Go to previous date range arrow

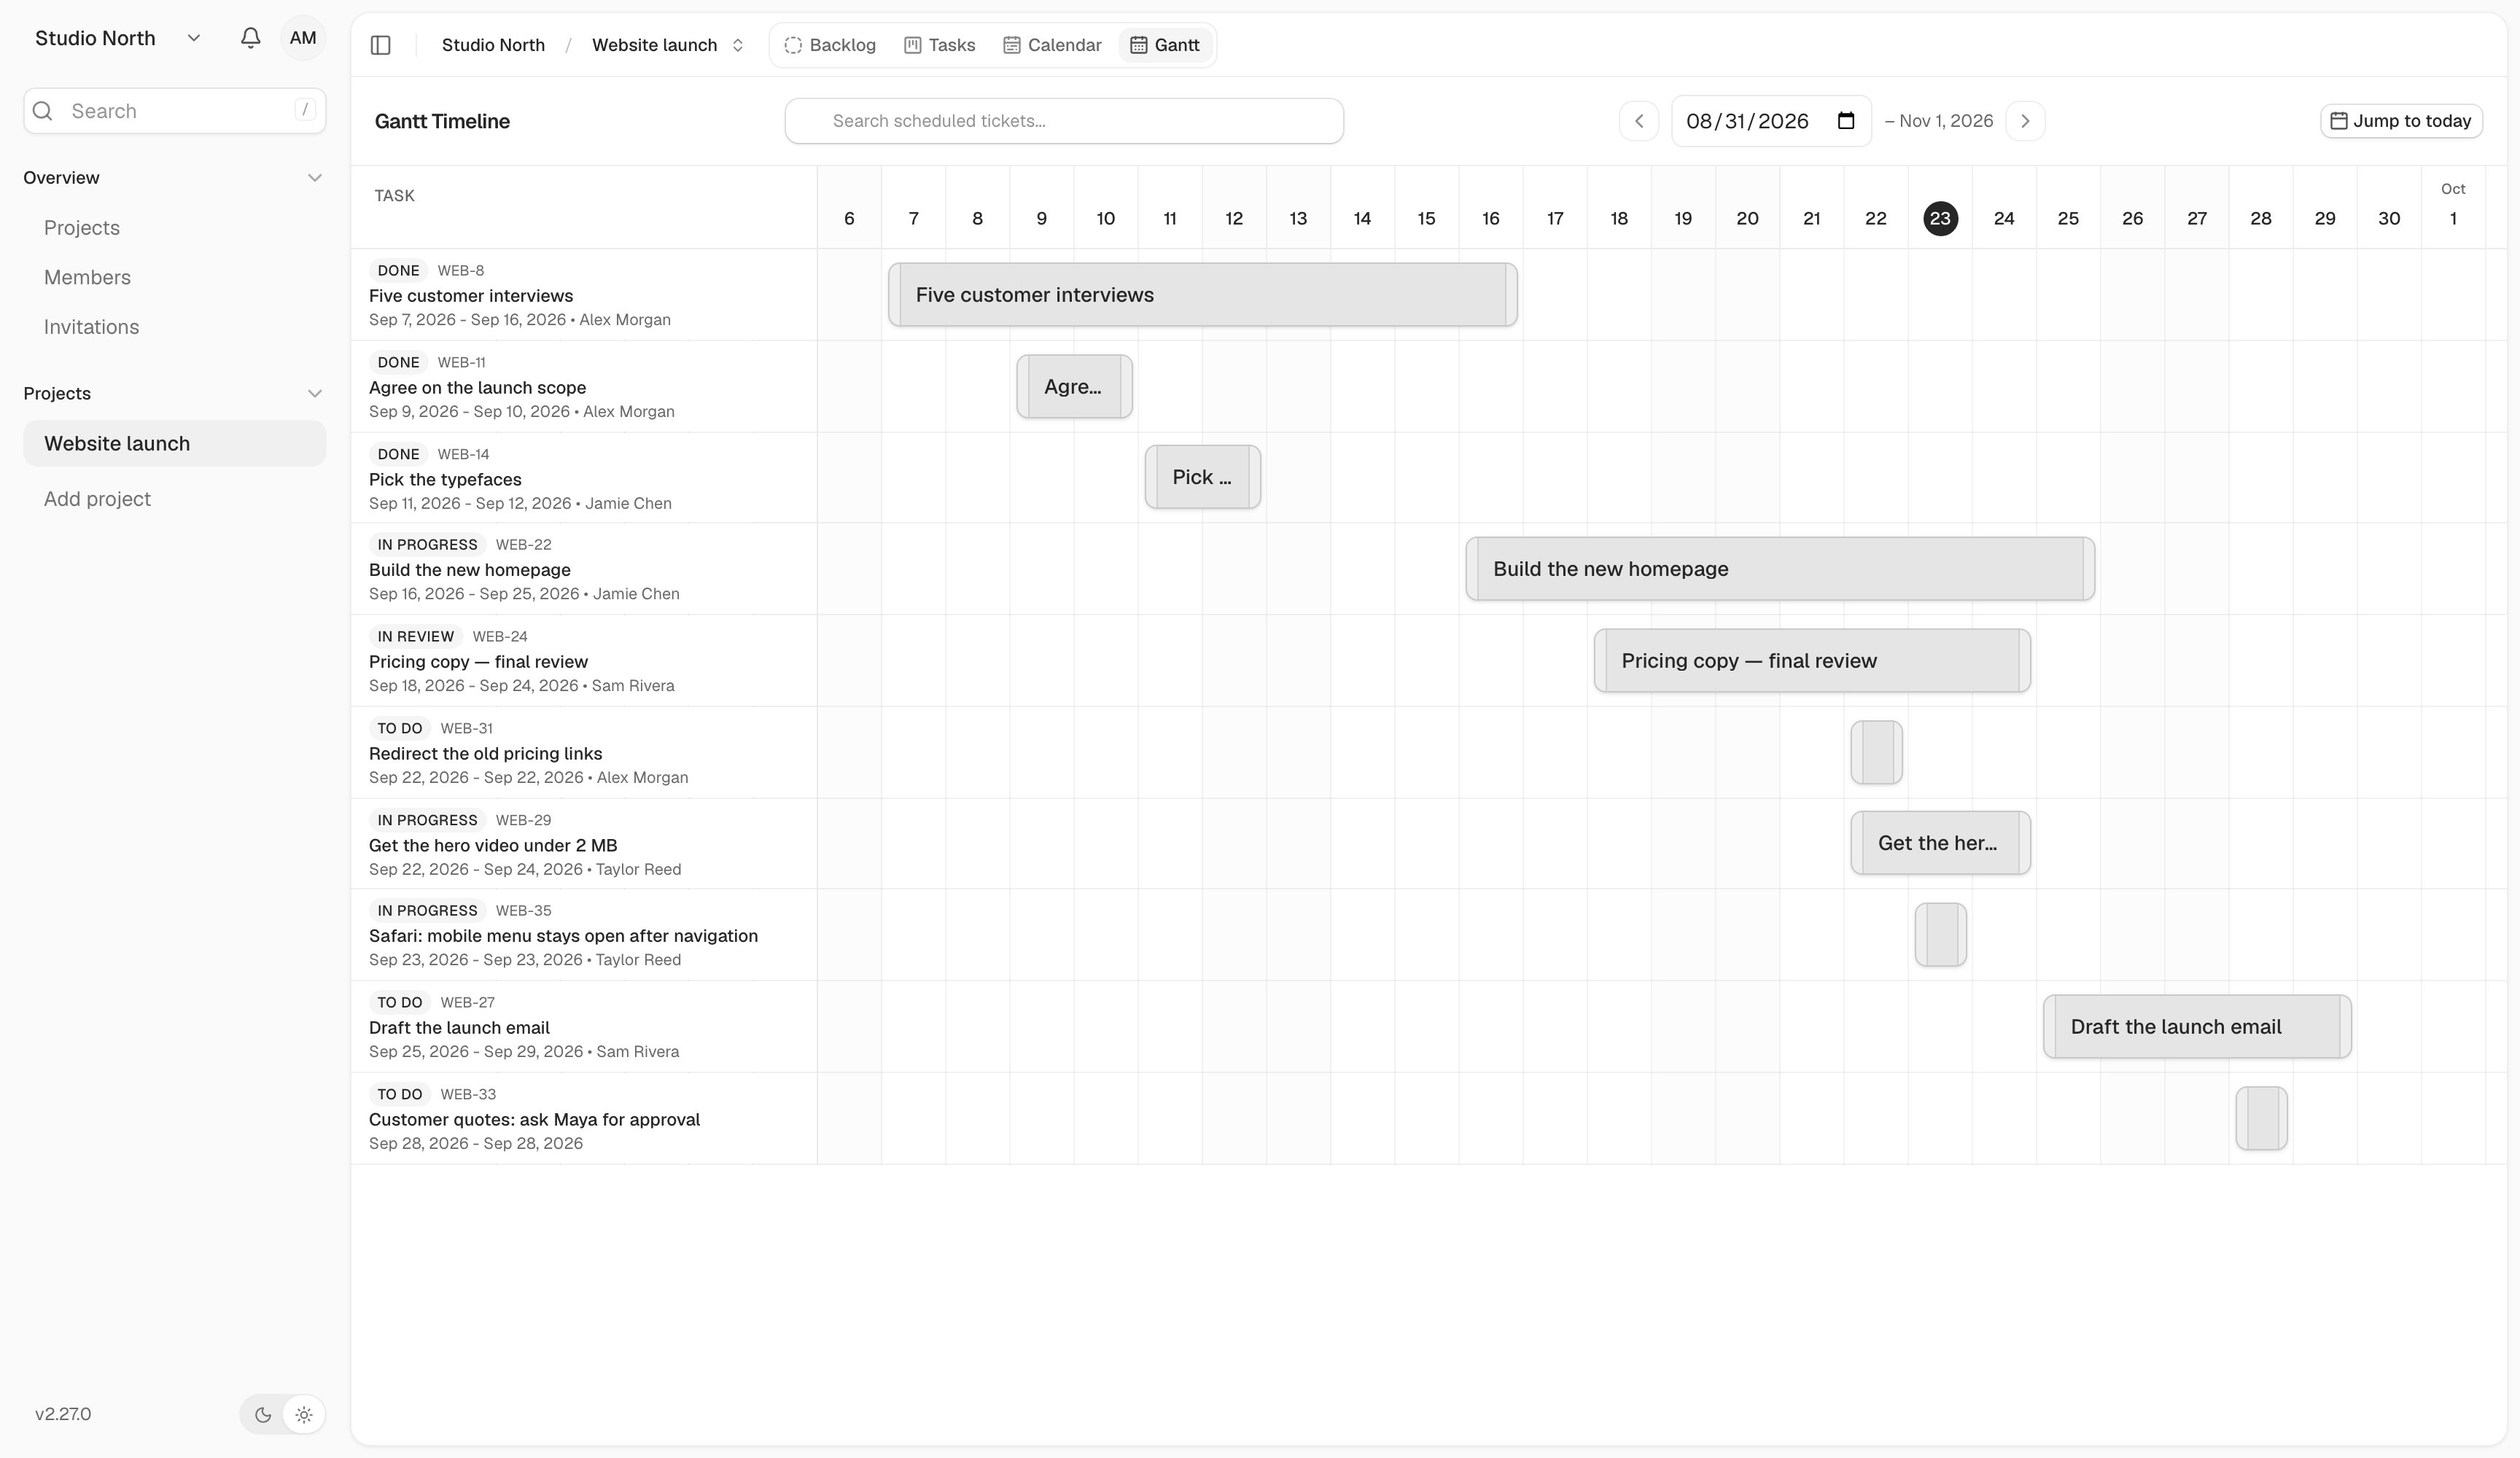tap(1639, 121)
